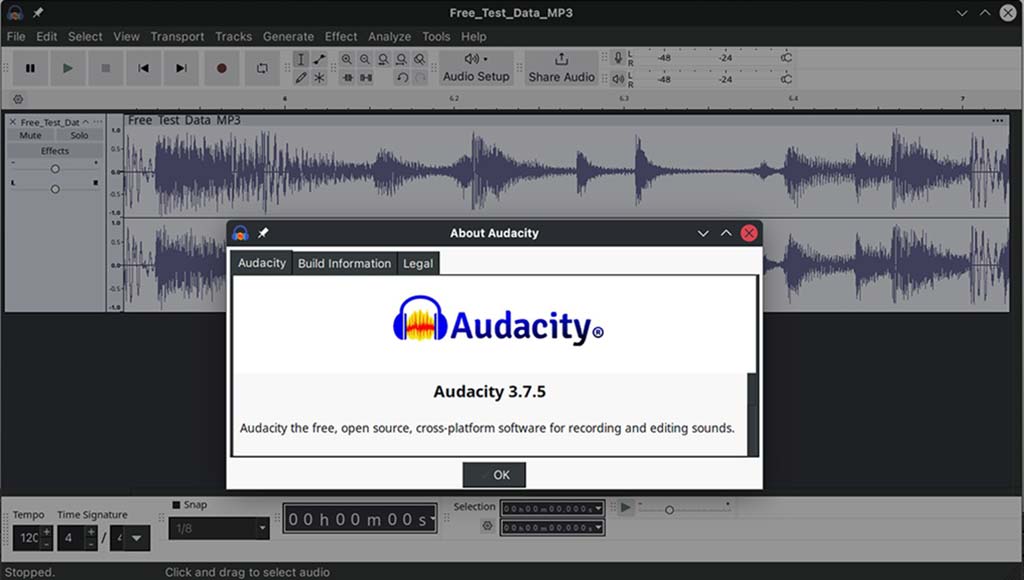Screen dimensions: 1024x580
Task: Click the Share Audio button
Action: click(x=562, y=68)
